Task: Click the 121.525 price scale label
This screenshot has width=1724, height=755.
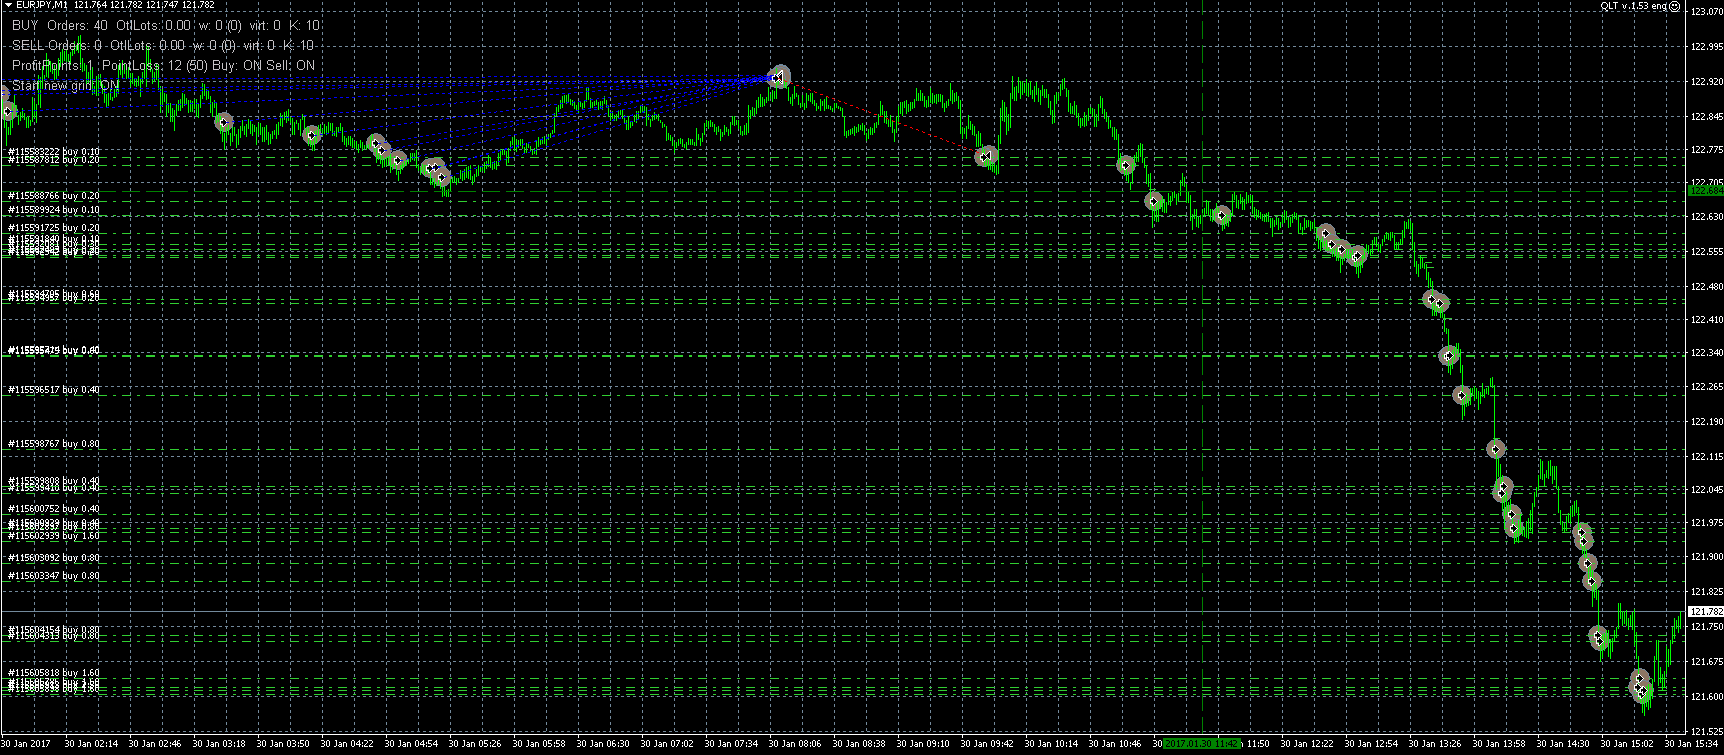Action: pyautogui.click(x=1707, y=733)
